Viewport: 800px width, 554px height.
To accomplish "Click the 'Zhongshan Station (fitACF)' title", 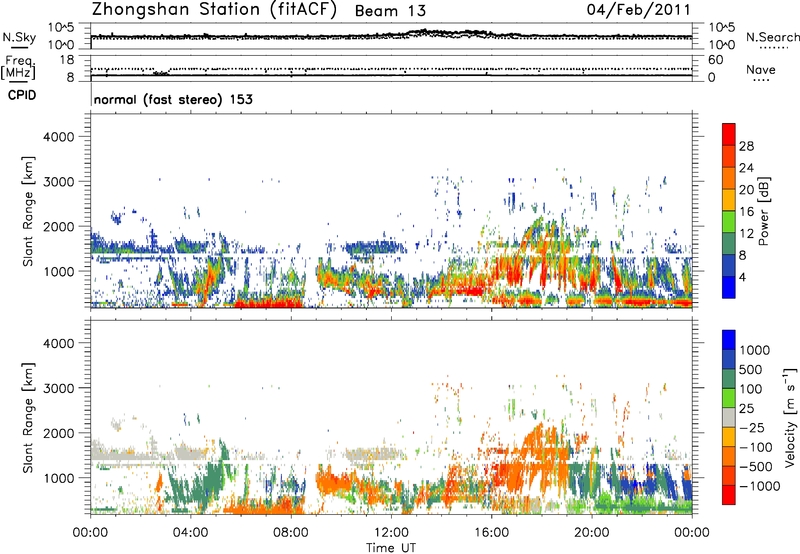I will (x=214, y=9).
